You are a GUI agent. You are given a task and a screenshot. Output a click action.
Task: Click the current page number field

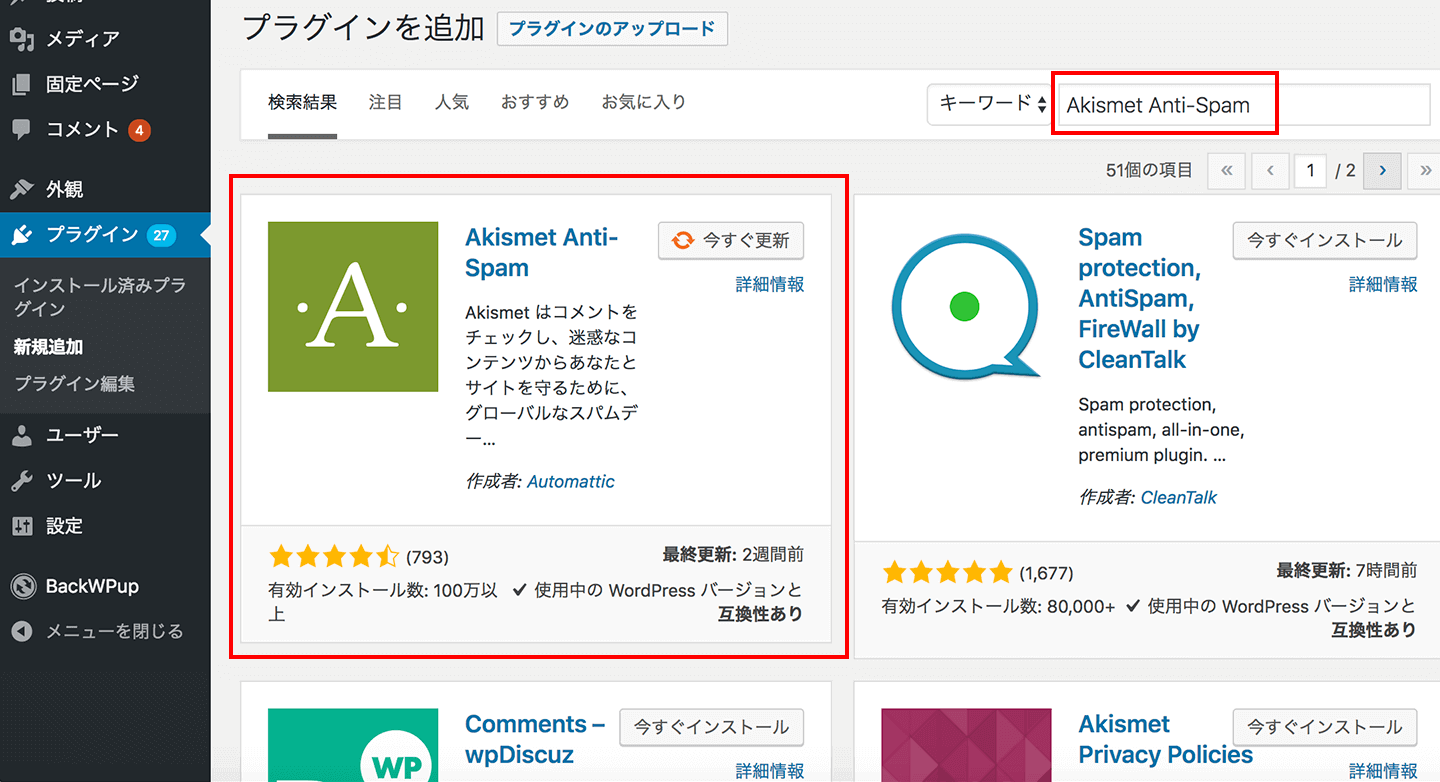pyautogui.click(x=1310, y=171)
